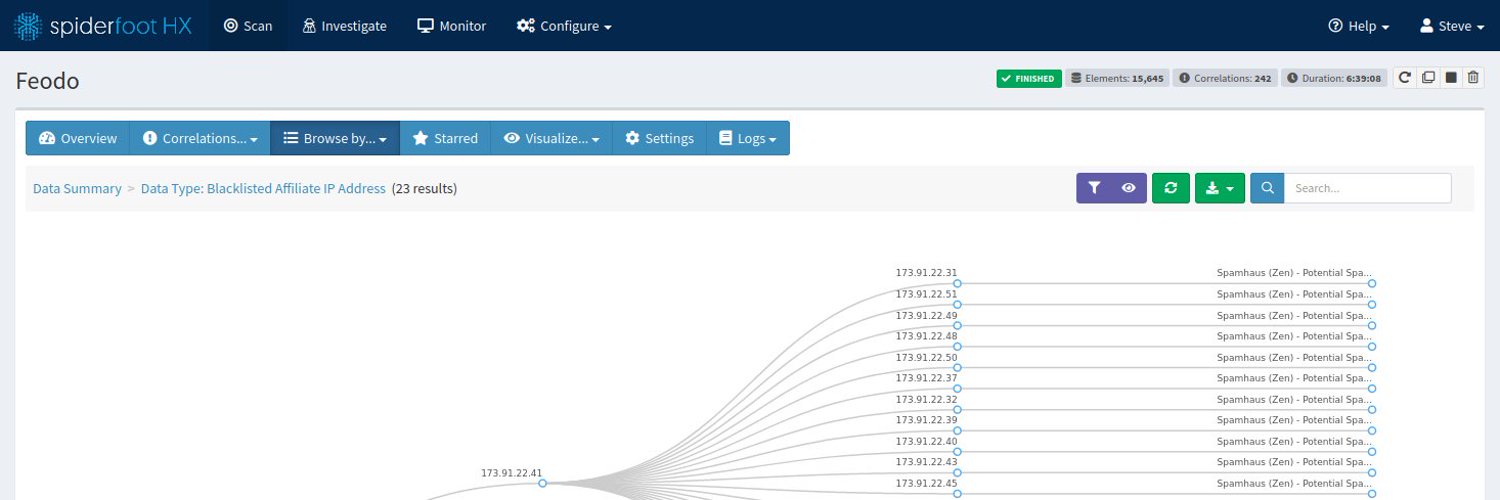Toggle visibility with the eye icon
Image resolution: width=1500 pixels, height=500 pixels.
1129,188
